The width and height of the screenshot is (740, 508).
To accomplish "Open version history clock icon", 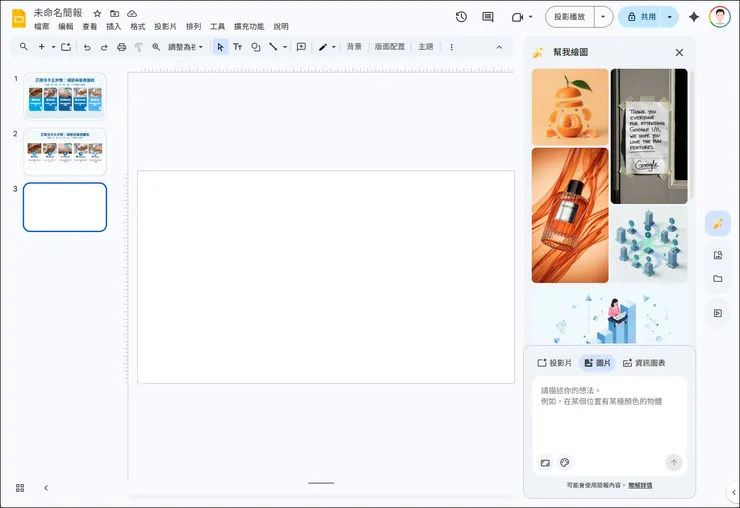I will (x=461, y=17).
